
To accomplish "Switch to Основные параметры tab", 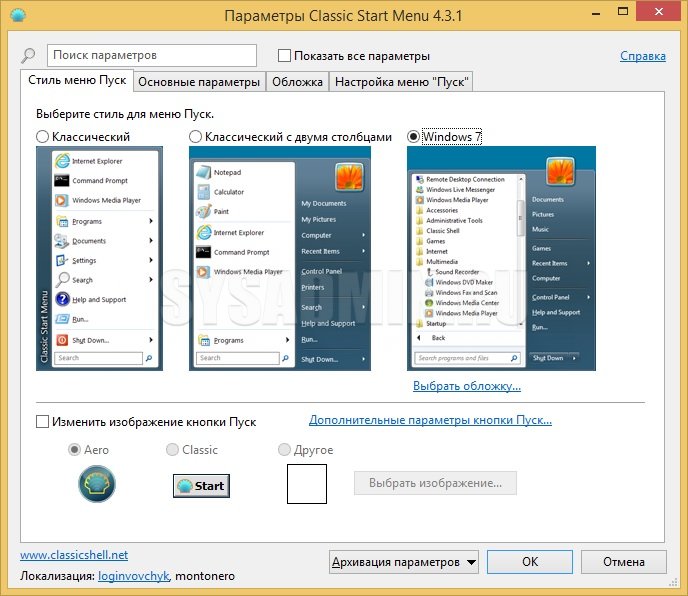I will (x=198, y=82).
